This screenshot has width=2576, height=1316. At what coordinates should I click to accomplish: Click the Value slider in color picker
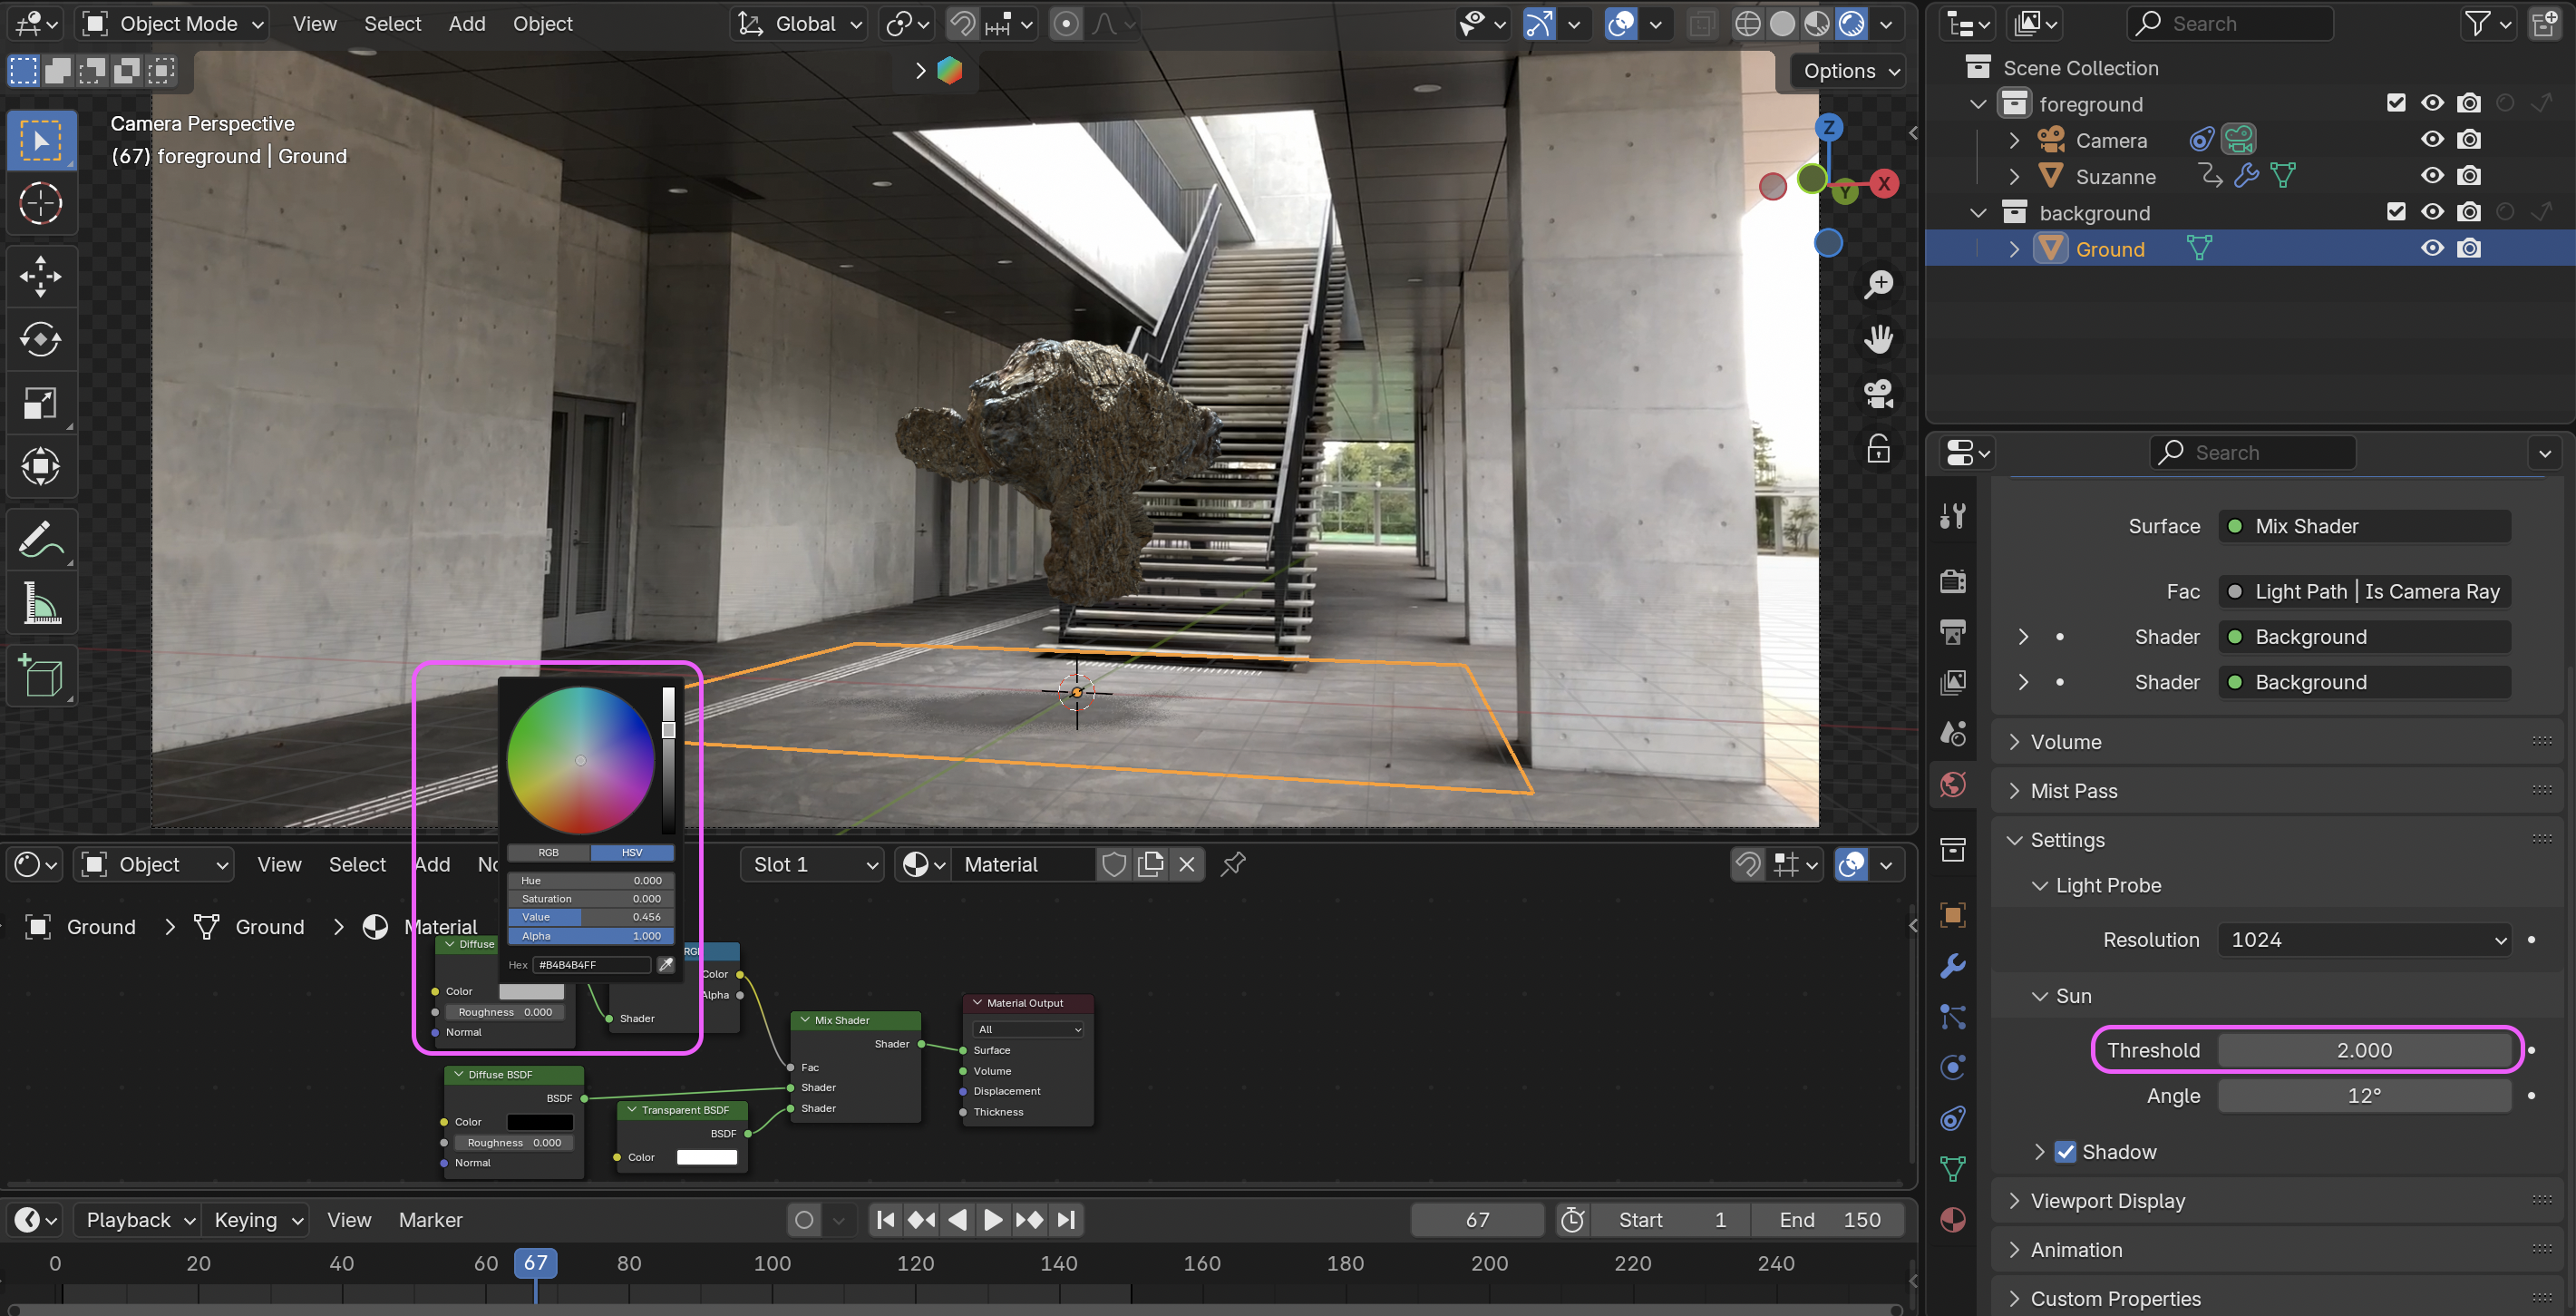pos(590,917)
